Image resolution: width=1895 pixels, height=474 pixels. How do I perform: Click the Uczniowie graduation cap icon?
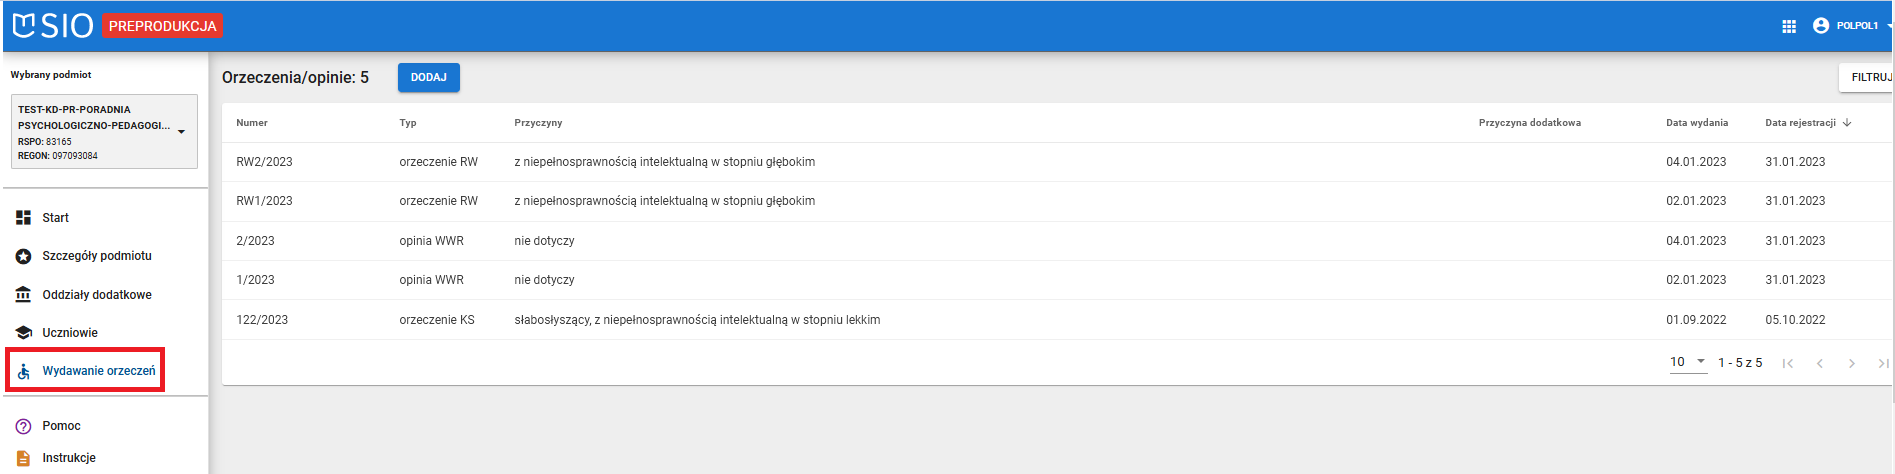(x=24, y=333)
